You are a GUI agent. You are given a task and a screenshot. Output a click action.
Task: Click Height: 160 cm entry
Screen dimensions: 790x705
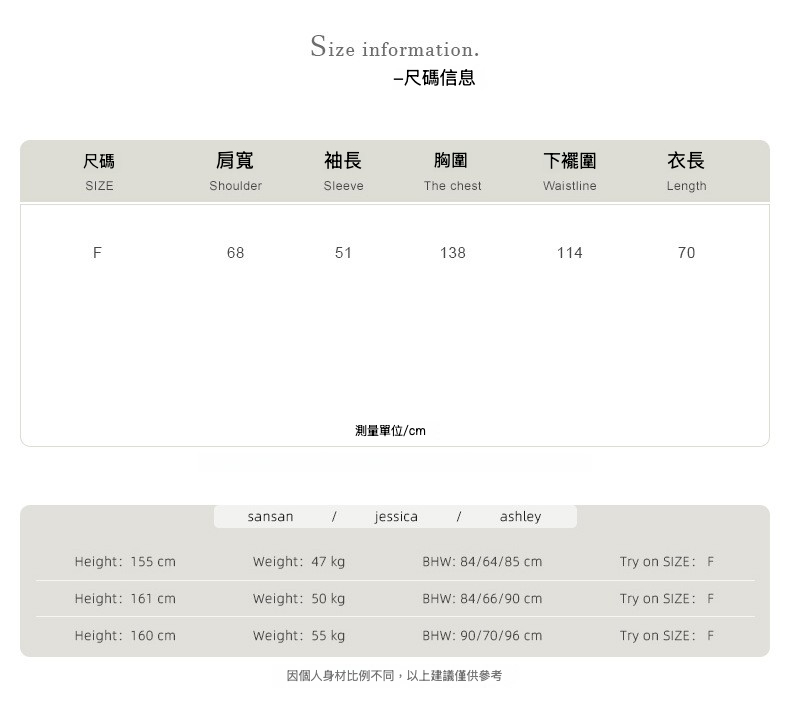[125, 635]
